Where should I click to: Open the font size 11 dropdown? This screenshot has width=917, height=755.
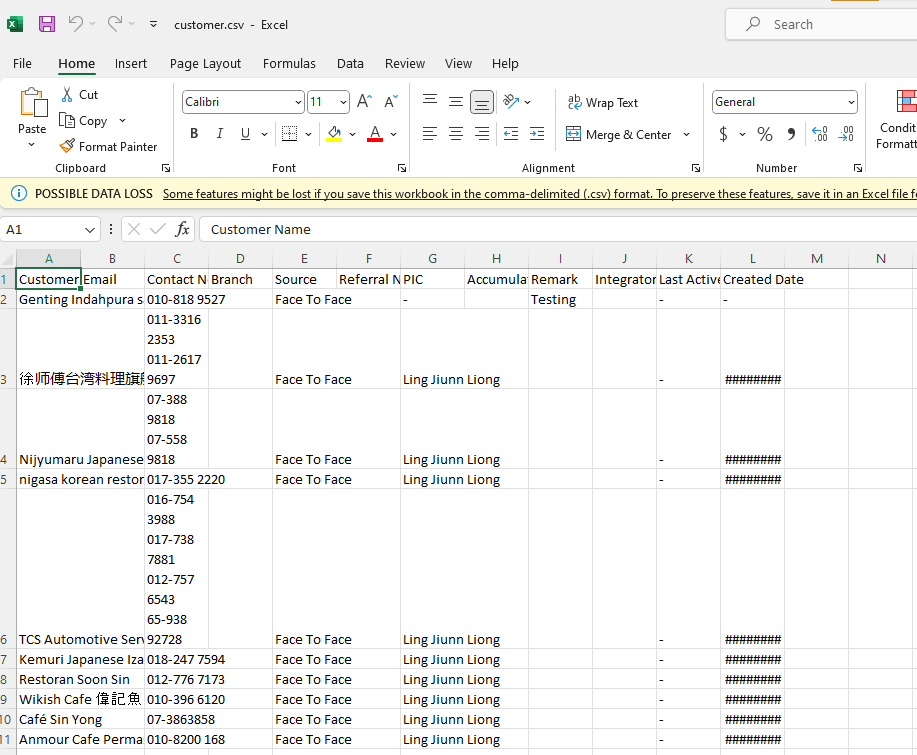tap(343, 102)
